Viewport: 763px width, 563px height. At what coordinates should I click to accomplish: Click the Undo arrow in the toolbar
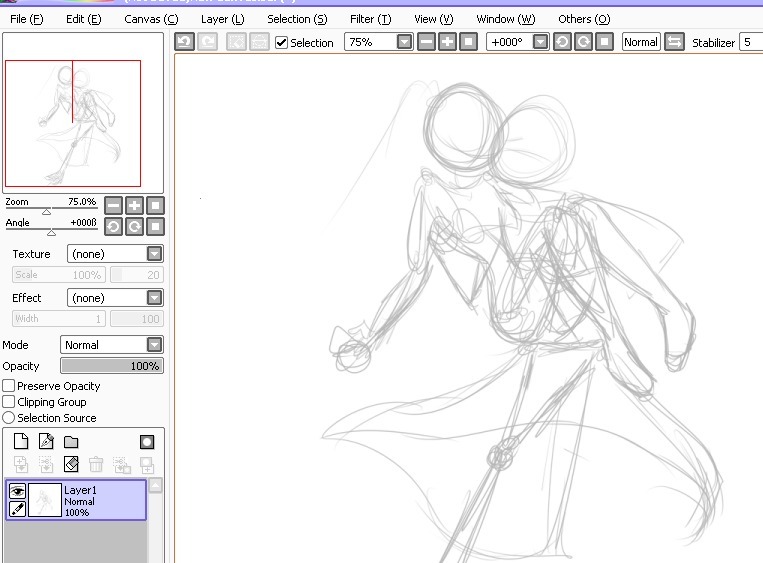pyautogui.click(x=184, y=42)
